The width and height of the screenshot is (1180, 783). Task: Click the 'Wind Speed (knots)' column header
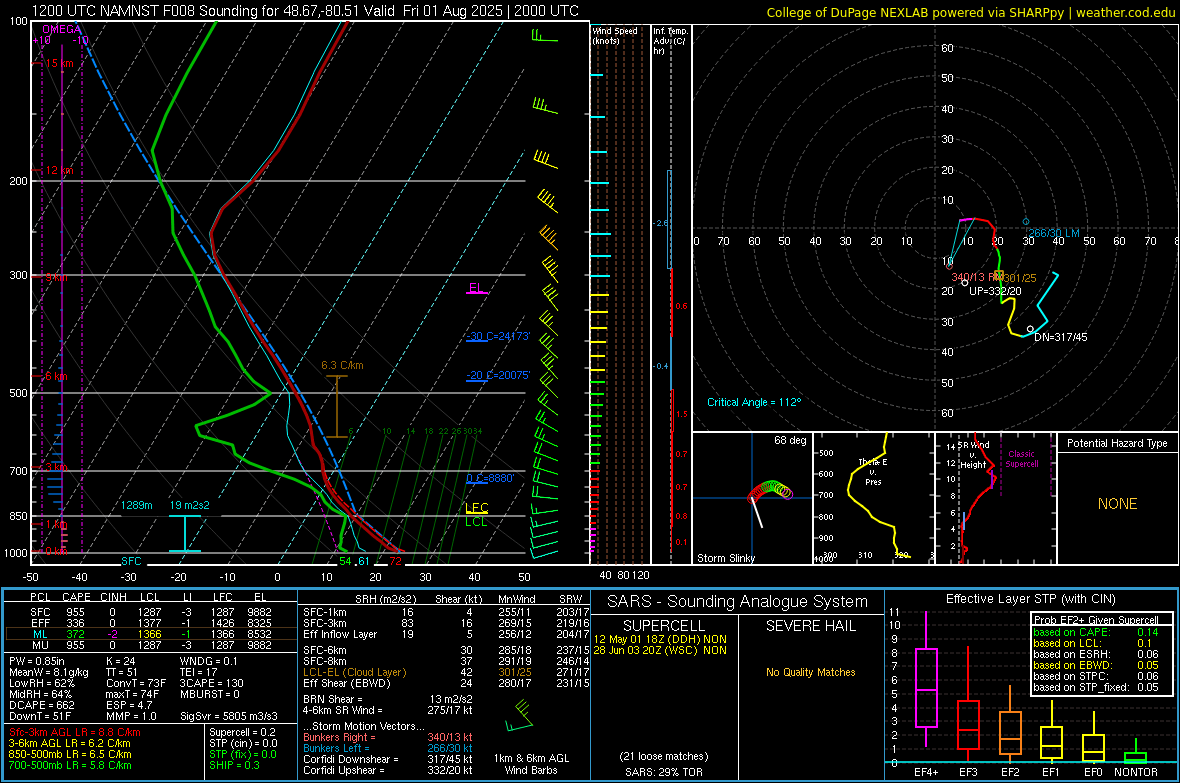(615, 35)
